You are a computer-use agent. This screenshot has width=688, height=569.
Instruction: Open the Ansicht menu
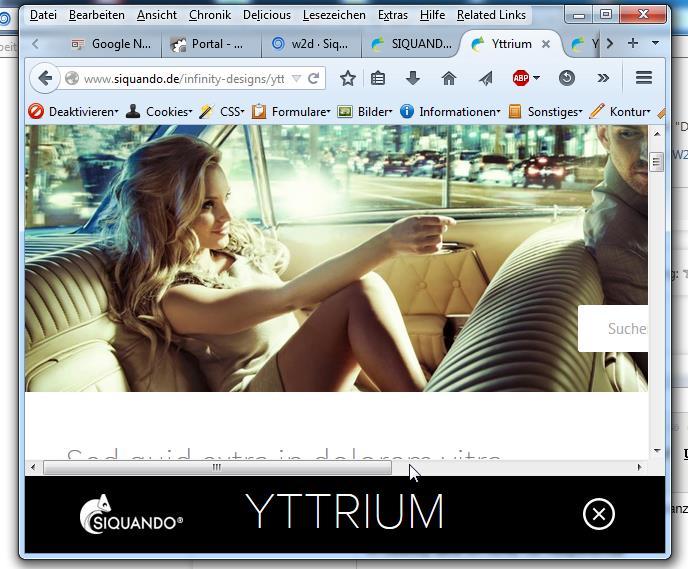coord(157,15)
